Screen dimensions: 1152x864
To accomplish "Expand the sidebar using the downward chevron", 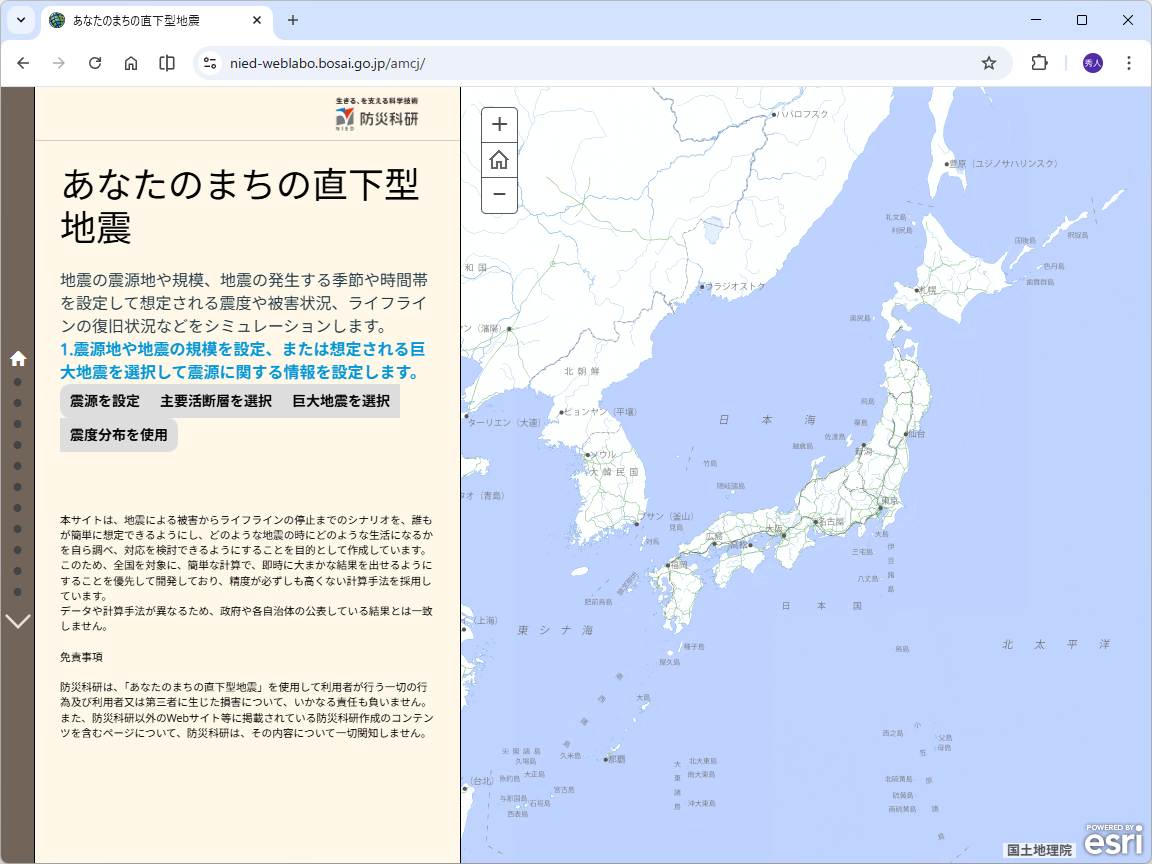I will (x=16, y=621).
